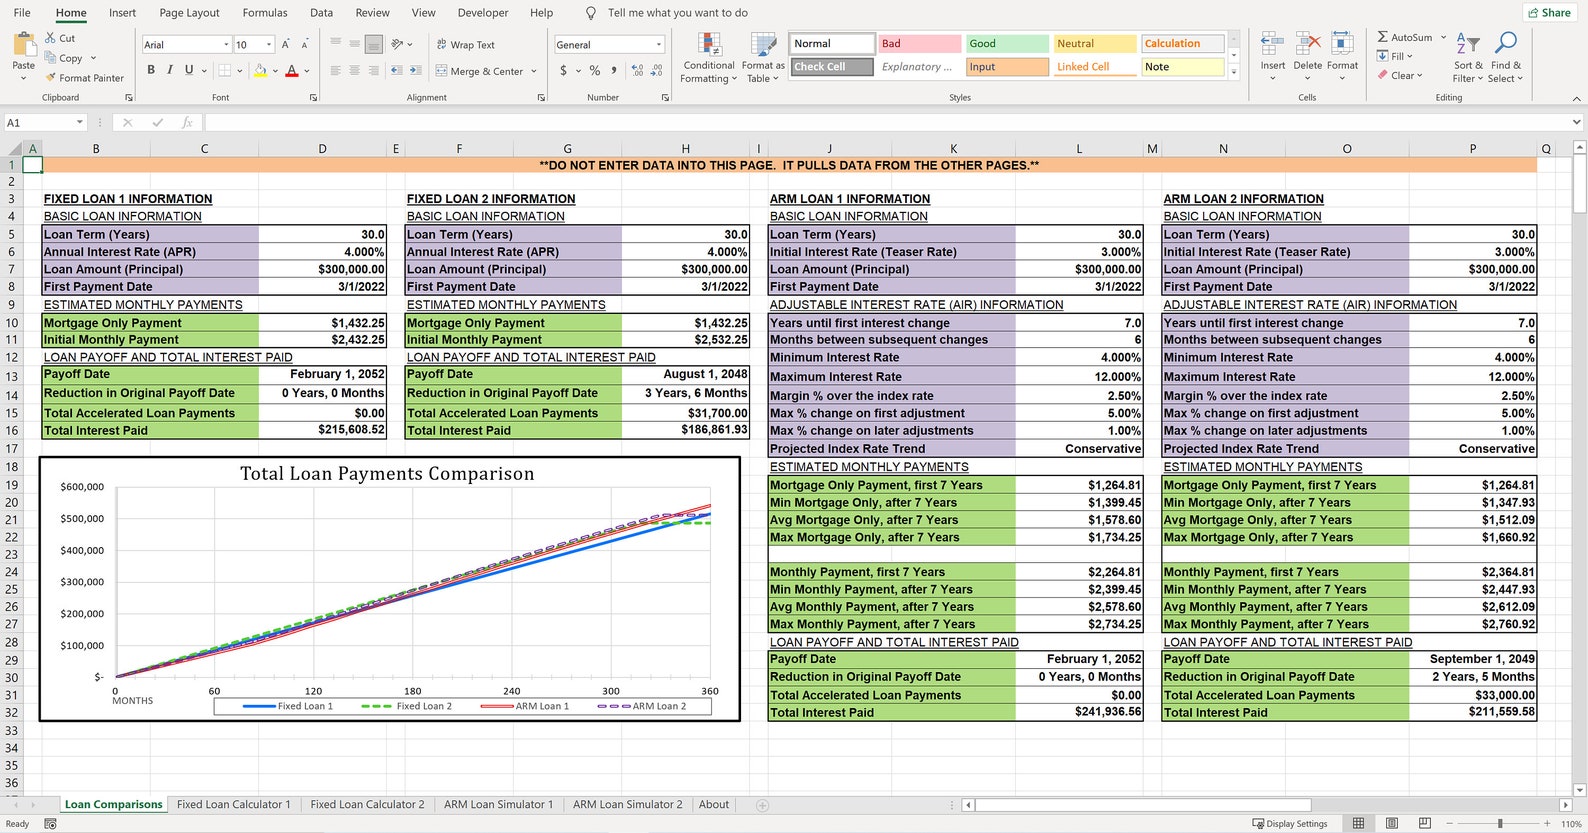
Task: Toggle Italic formatting
Action: (x=170, y=70)
